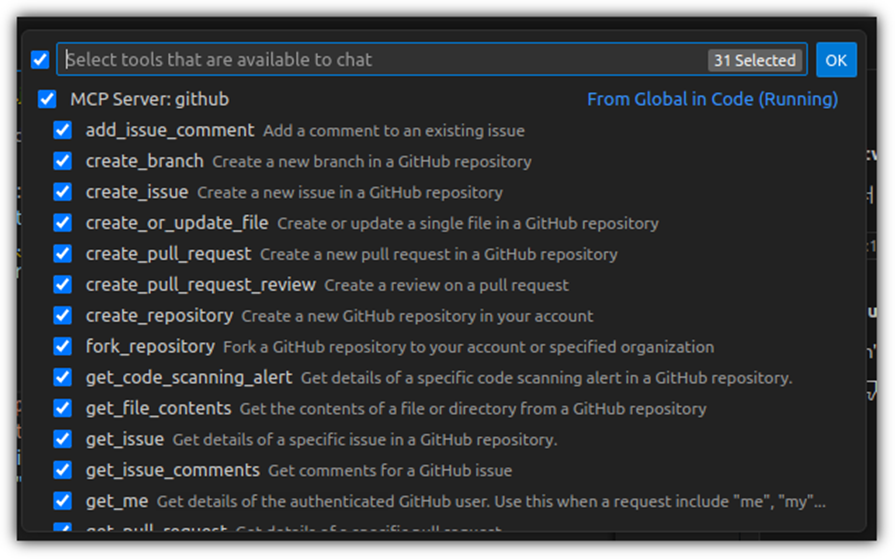This screenshot has height=559, width=895.
Task: Click 'Fork a GitHub repository to your account' description
Action: point(469,347)
